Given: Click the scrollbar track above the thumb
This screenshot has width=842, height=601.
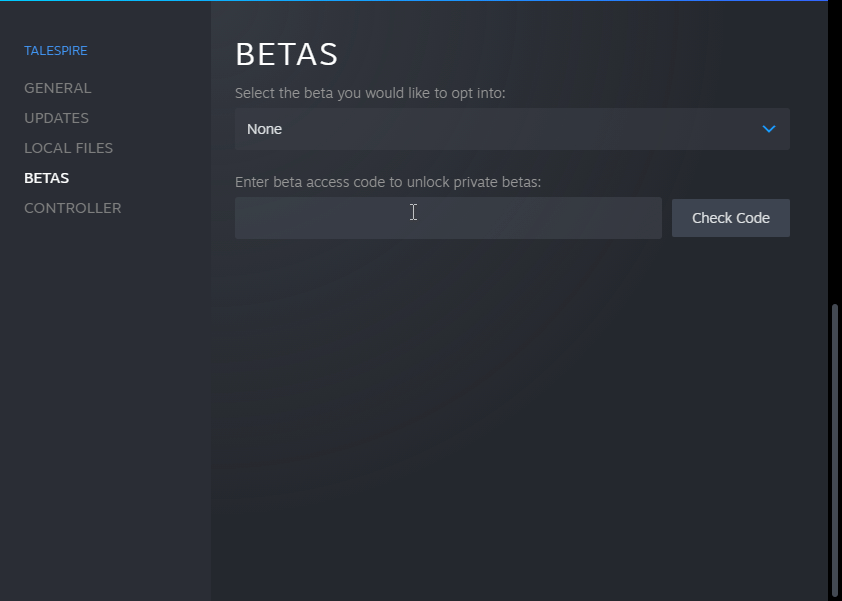Looking at the screenshot, I should (x=834, y=150).
